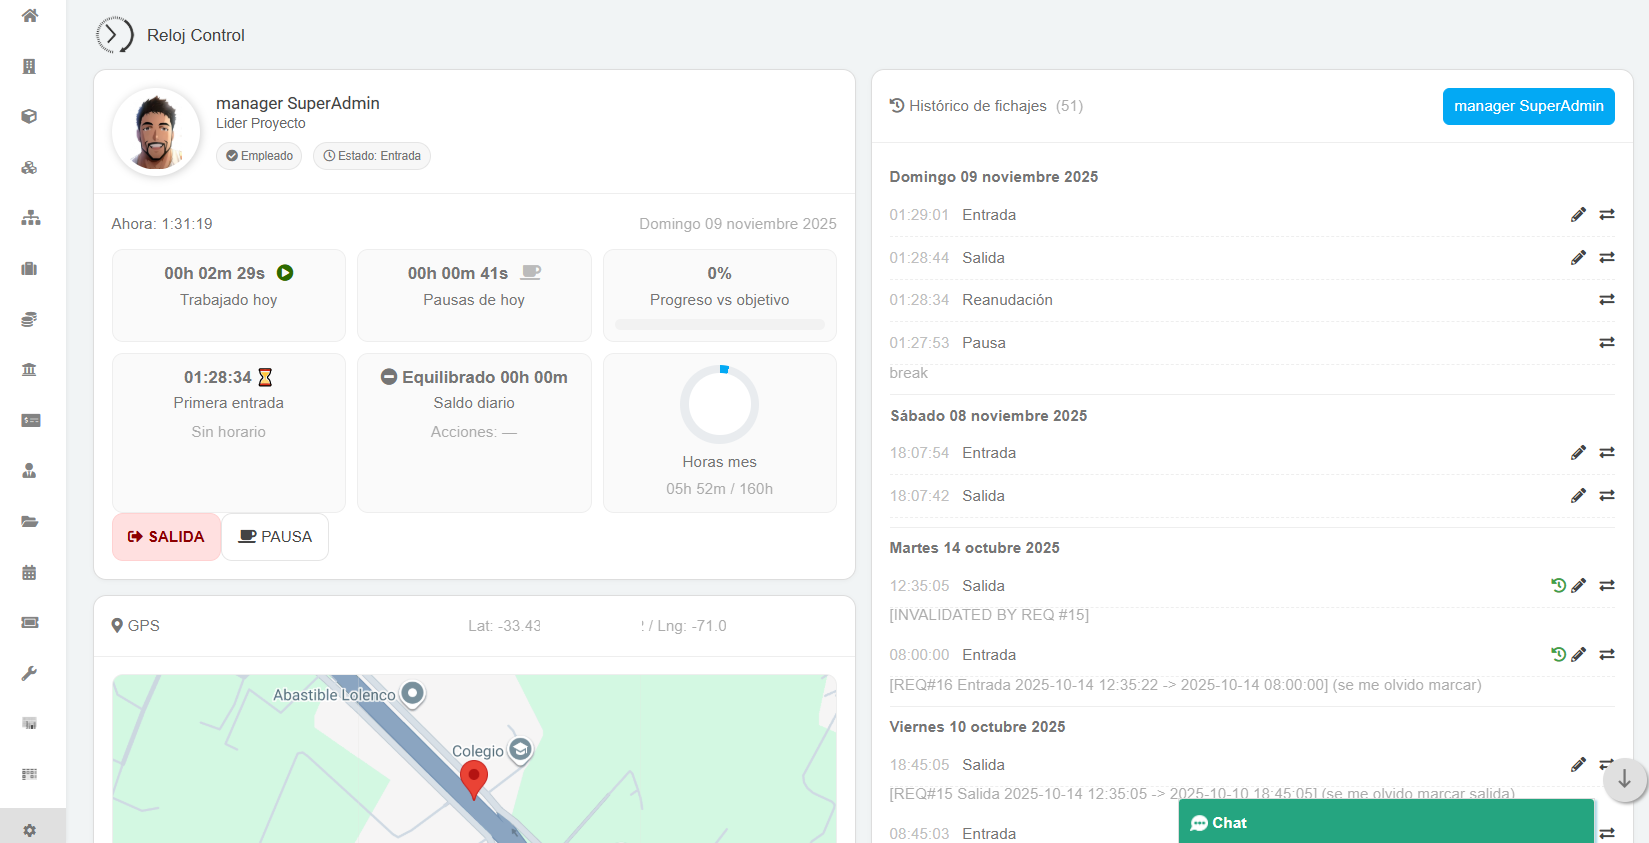The height and width of the screenshot is (843, 1649).
Task: Click green history icon on 12:35:05 Salida
Action: pos(1558,586)
